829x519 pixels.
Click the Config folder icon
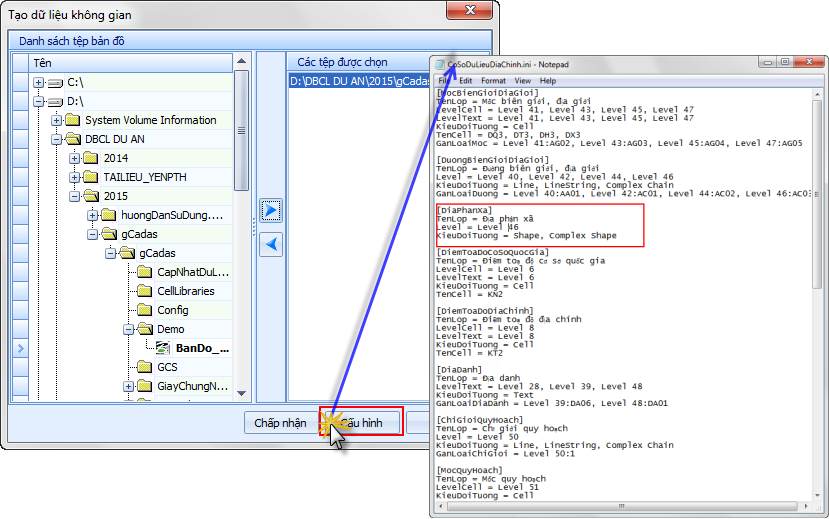point(144,310)
